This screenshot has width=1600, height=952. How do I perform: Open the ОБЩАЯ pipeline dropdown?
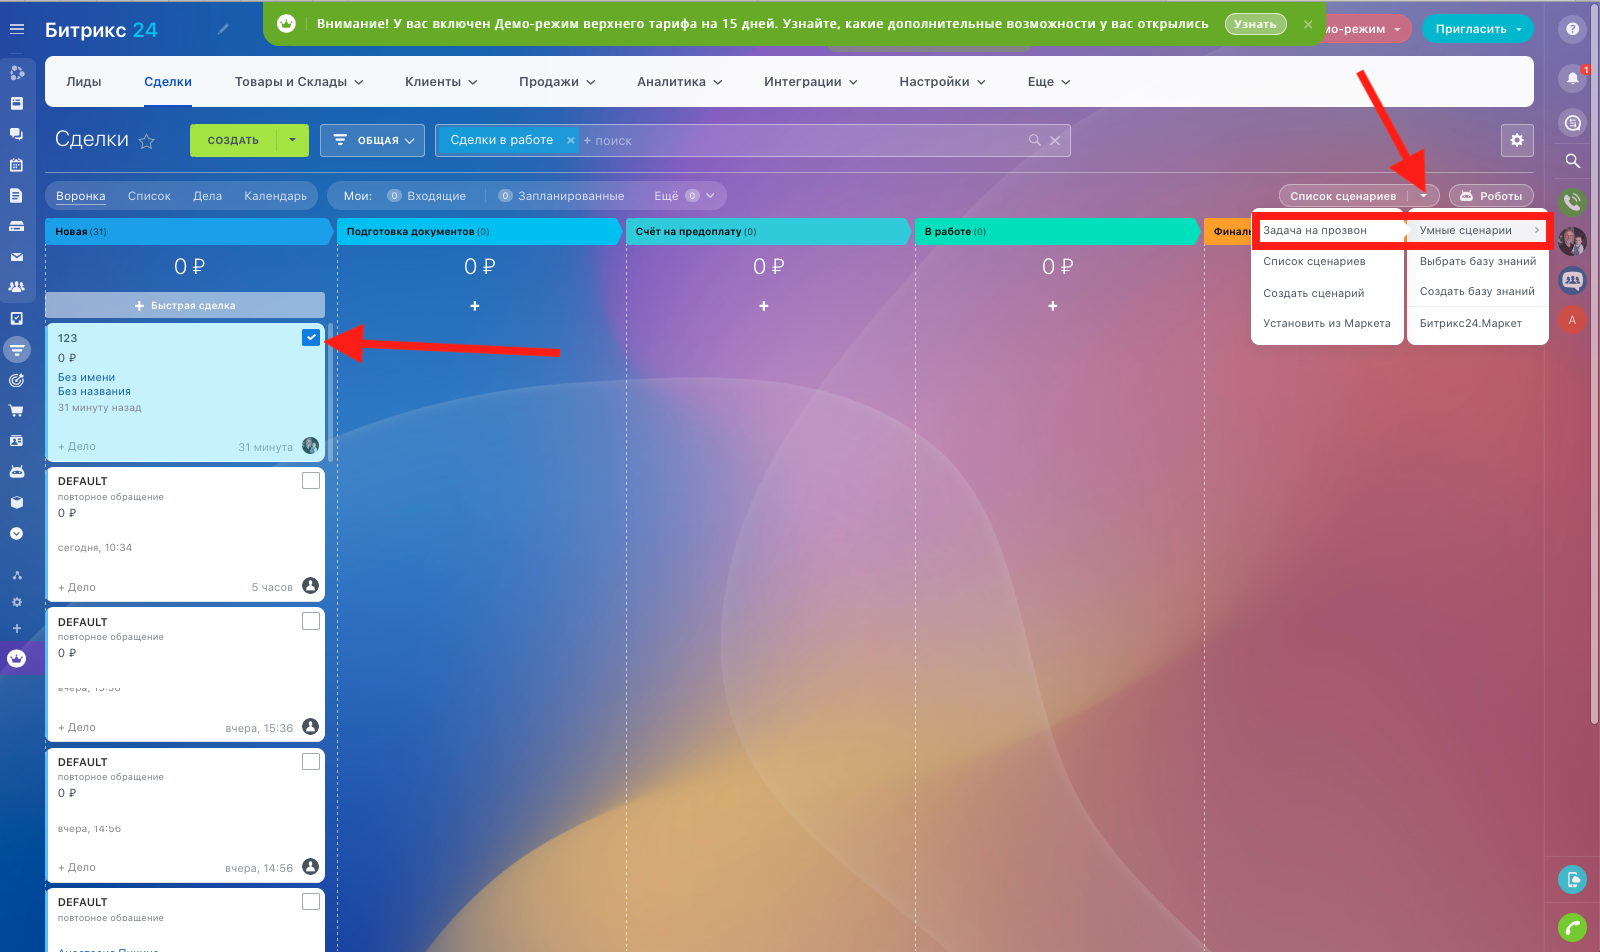(372, 140)
